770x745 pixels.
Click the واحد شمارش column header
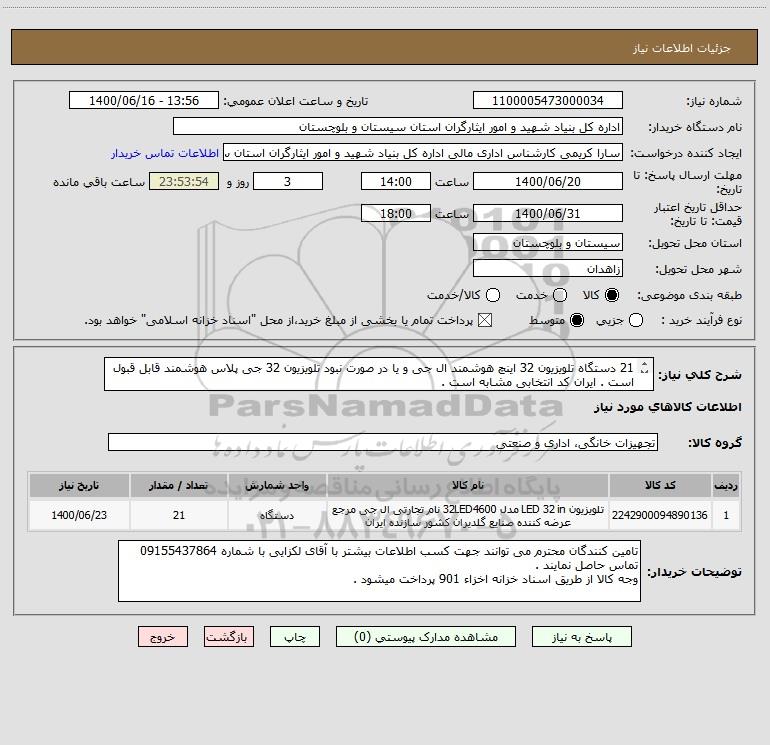click(277, 485)
